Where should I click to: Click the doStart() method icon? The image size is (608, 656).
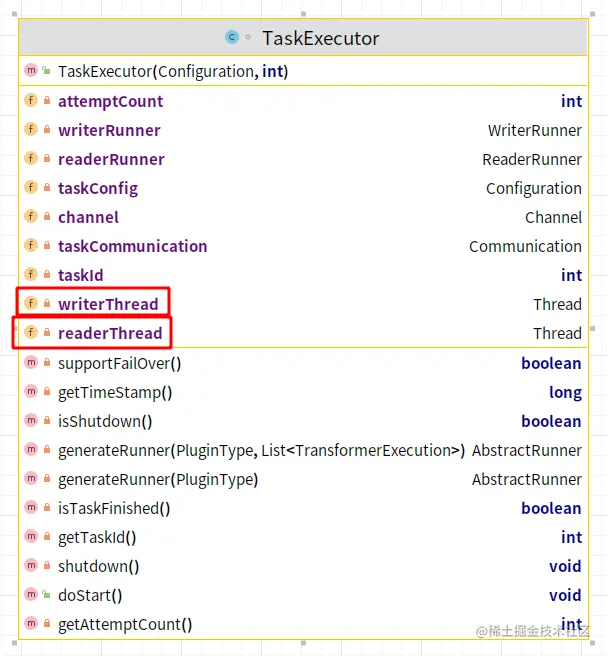click(31, 594)
